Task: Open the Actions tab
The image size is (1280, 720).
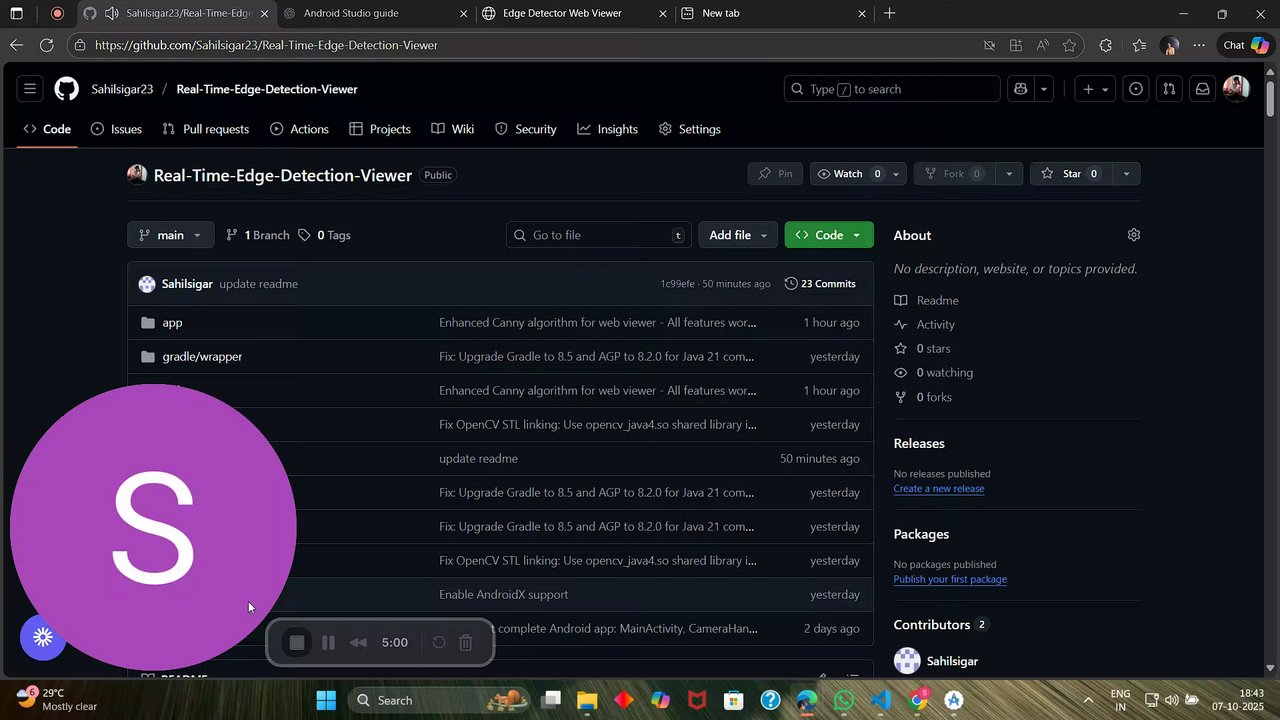Action: click(x=299, y=129)
